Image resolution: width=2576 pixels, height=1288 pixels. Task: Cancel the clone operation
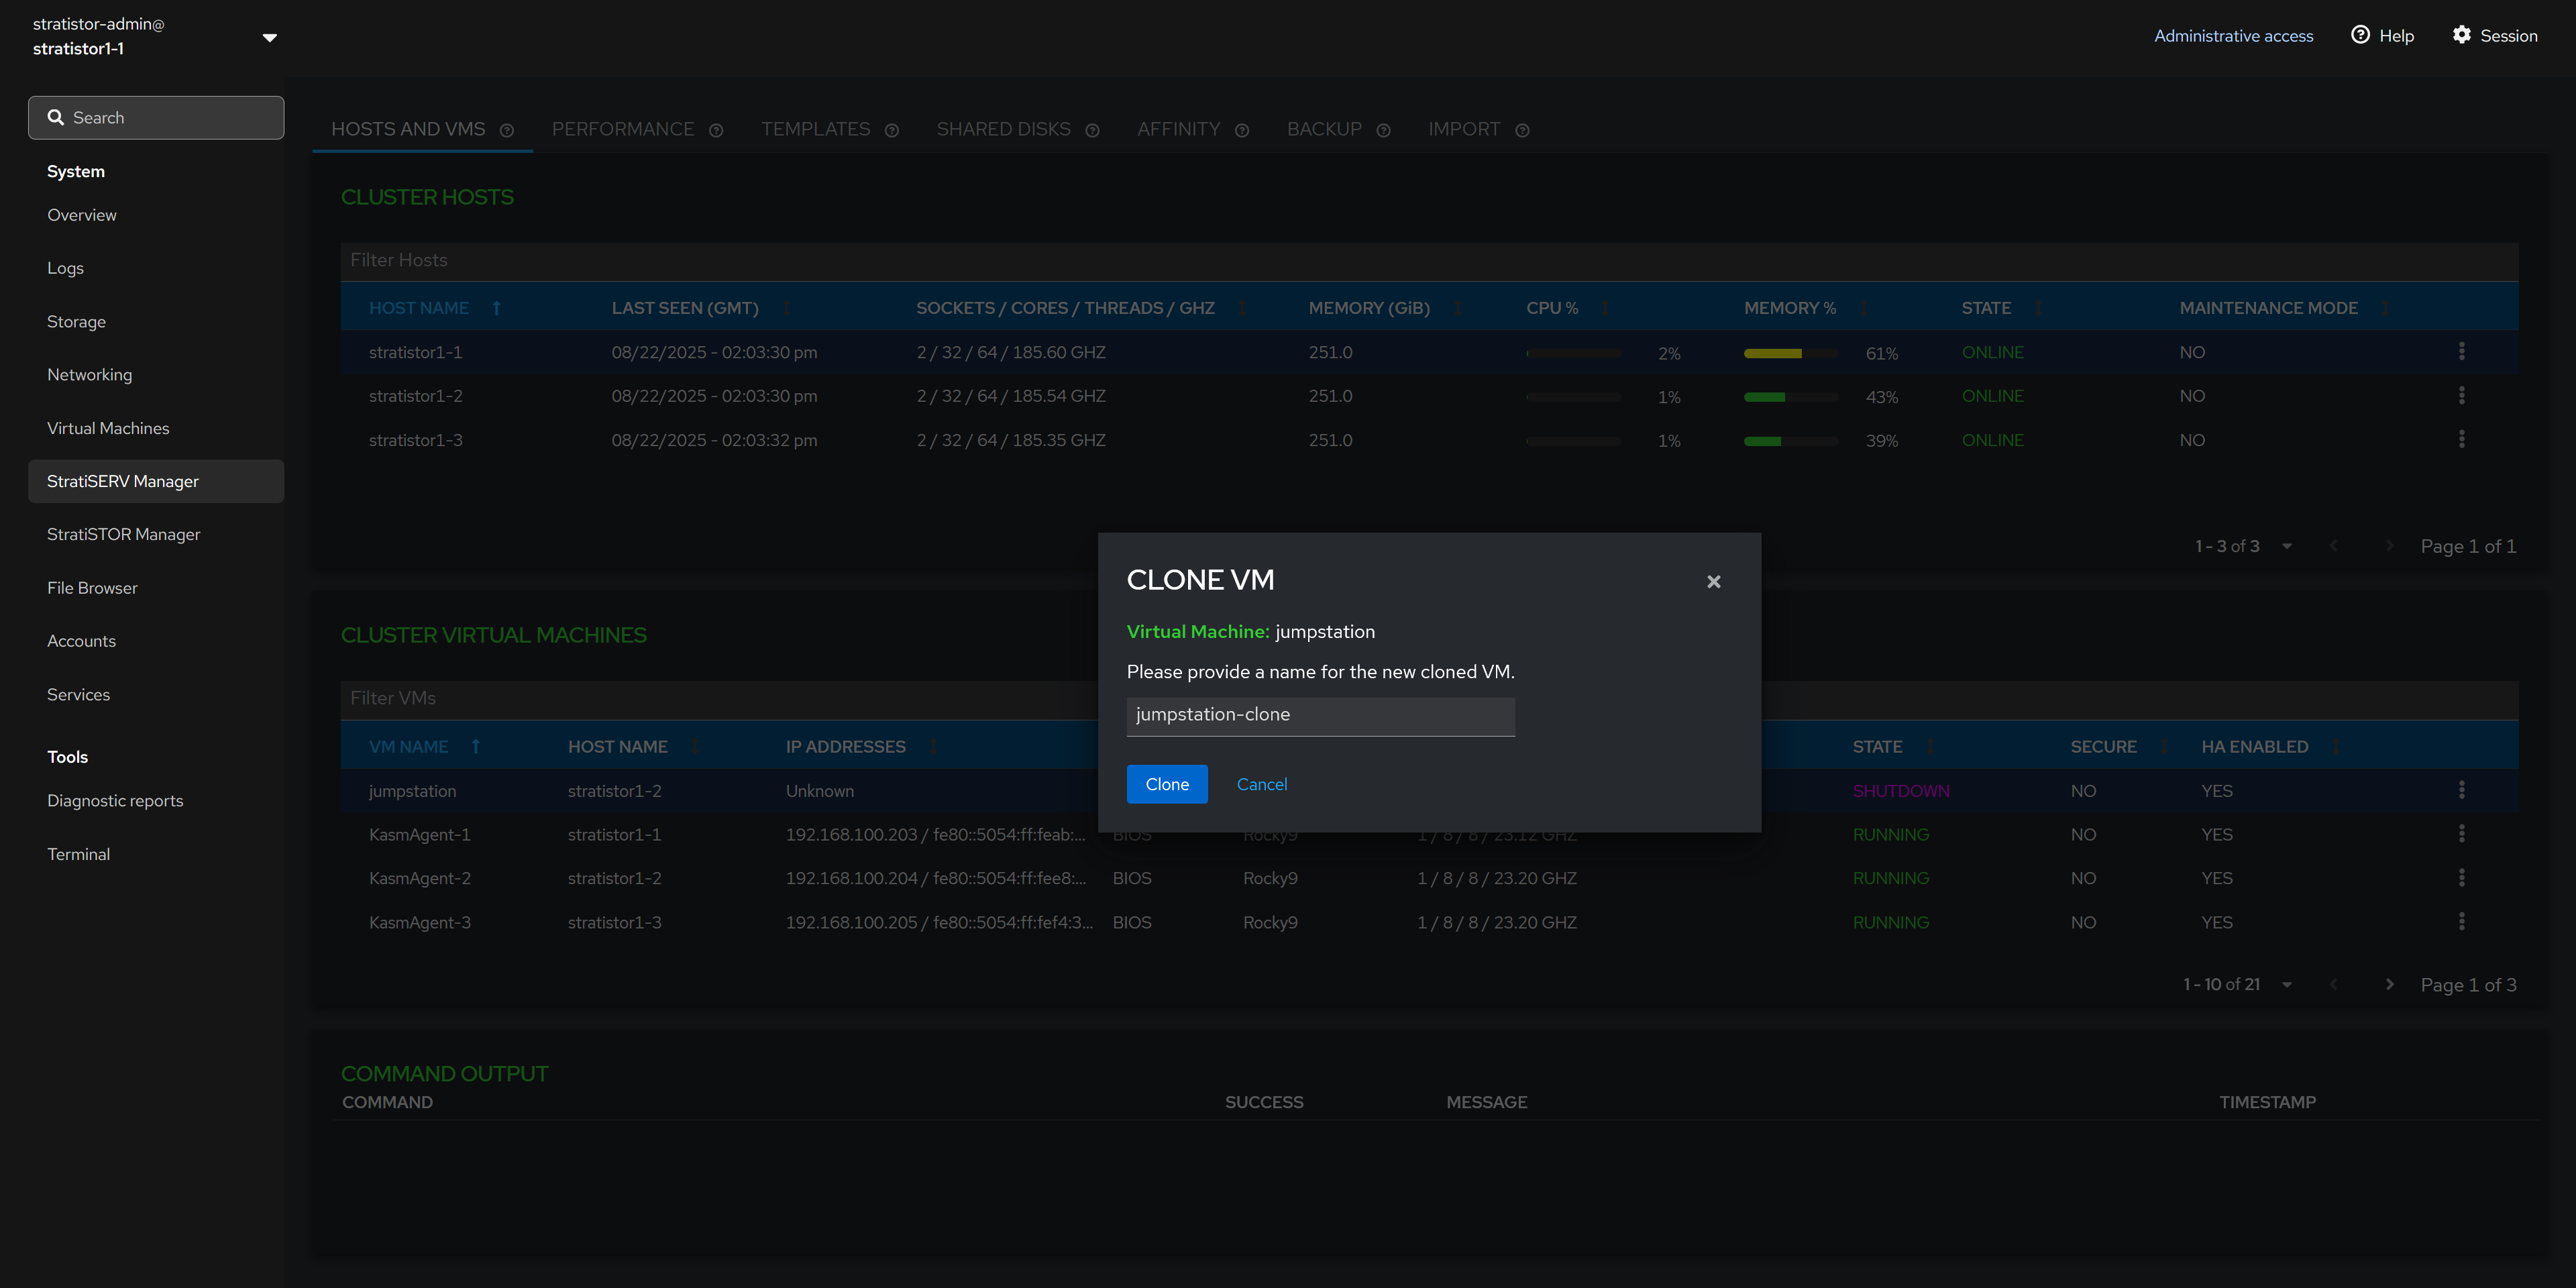1261,784
